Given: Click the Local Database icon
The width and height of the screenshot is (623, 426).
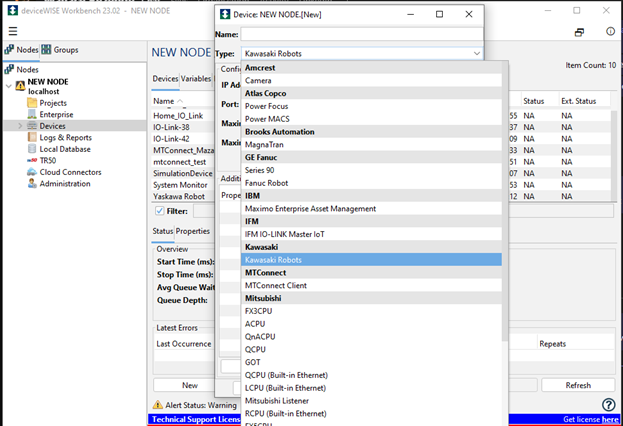Looking at the screenshot, I should pyautogui.click(x=31, y=149).
